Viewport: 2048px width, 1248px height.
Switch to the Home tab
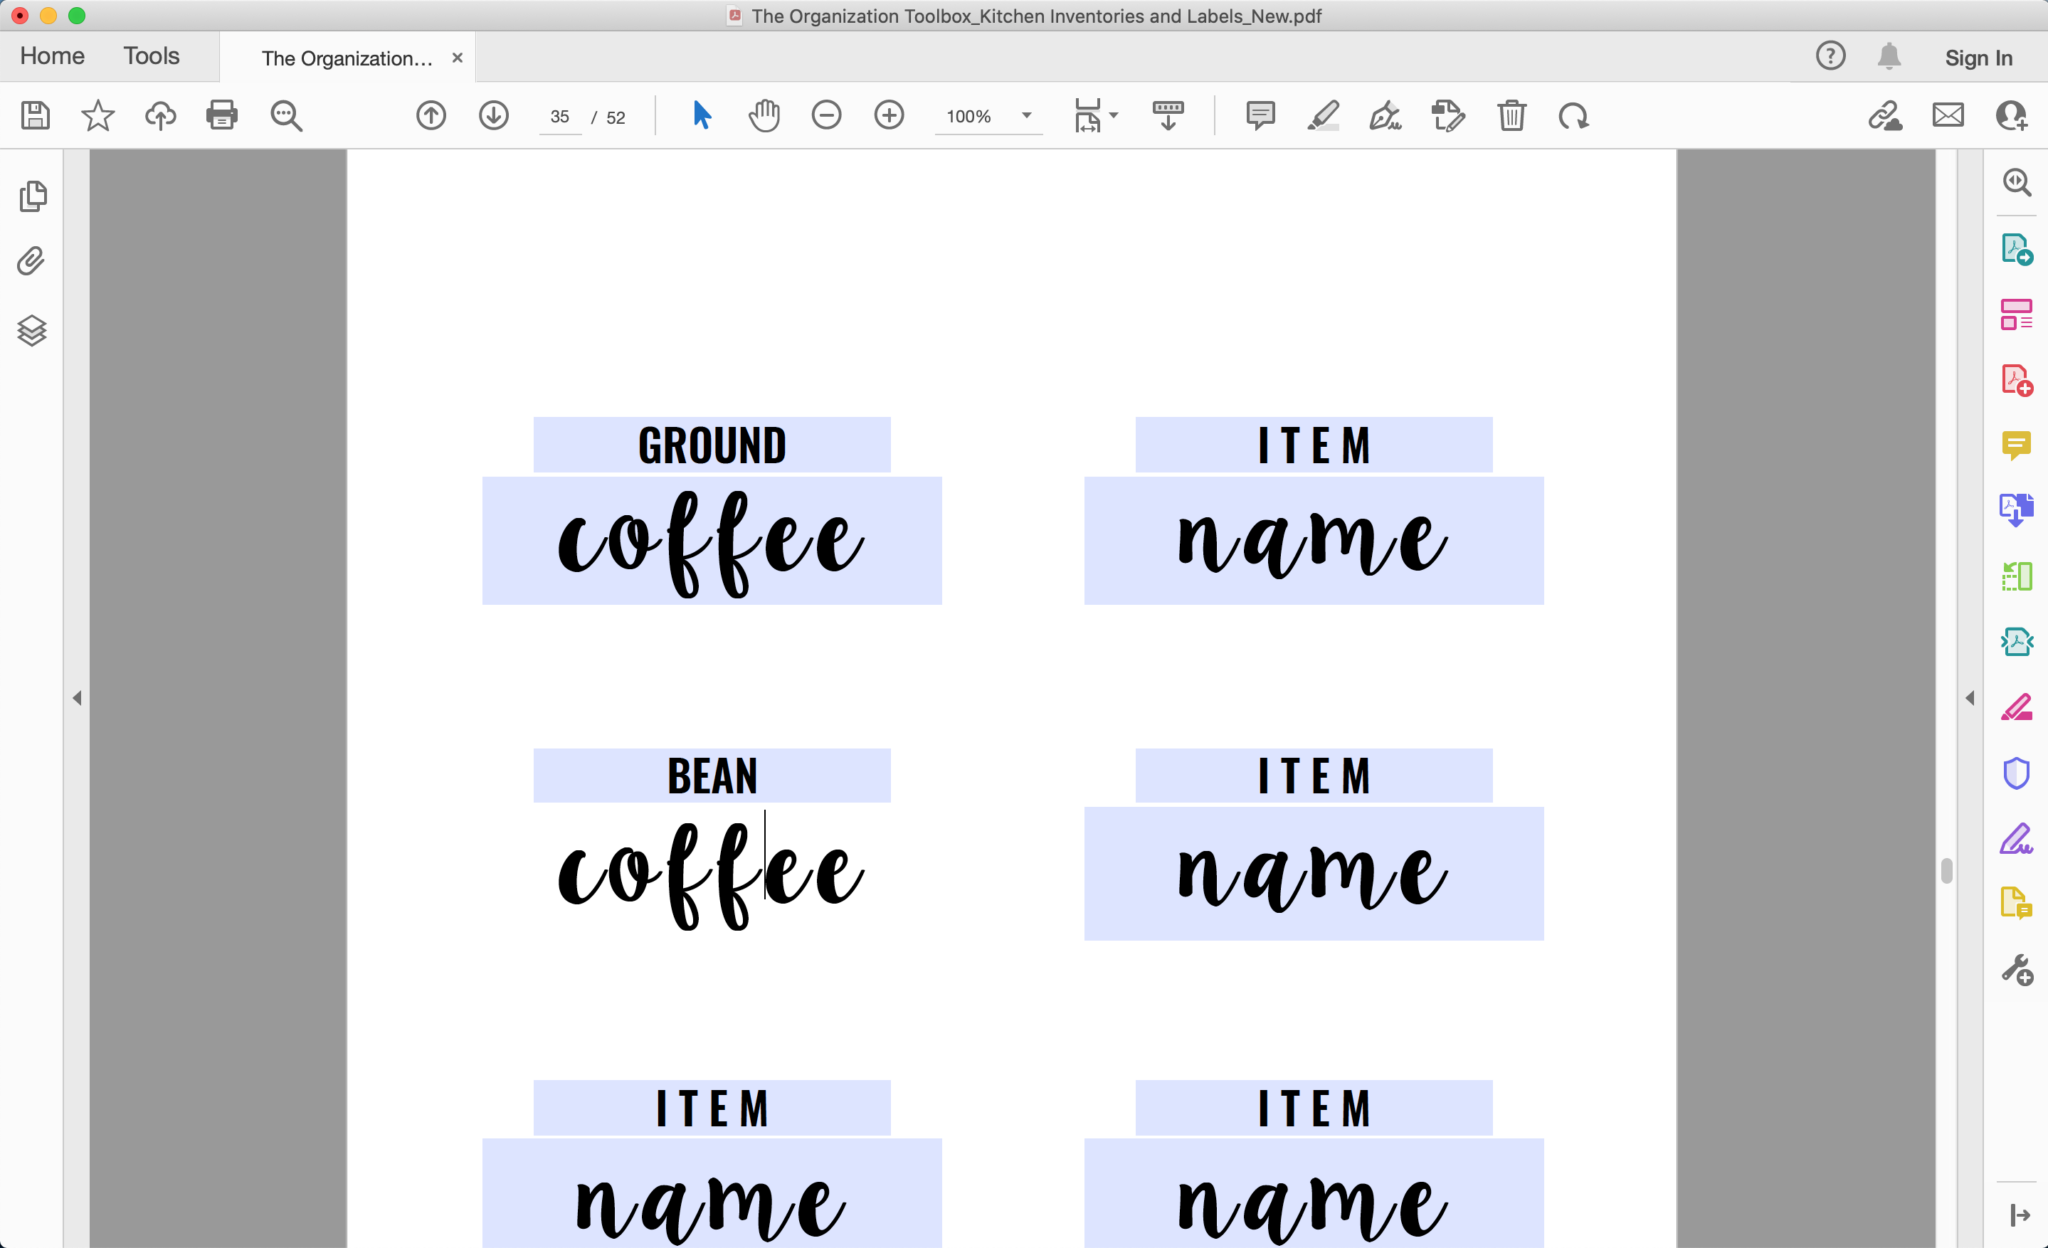click(x=50, y=56)
